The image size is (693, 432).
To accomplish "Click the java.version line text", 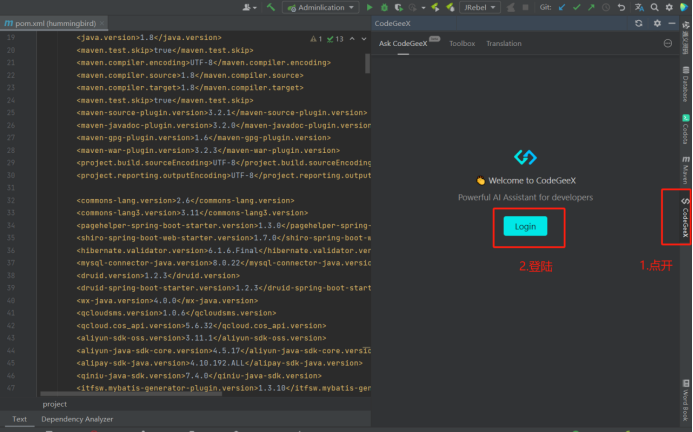I will pyautogui.click(x=149, y=38).
